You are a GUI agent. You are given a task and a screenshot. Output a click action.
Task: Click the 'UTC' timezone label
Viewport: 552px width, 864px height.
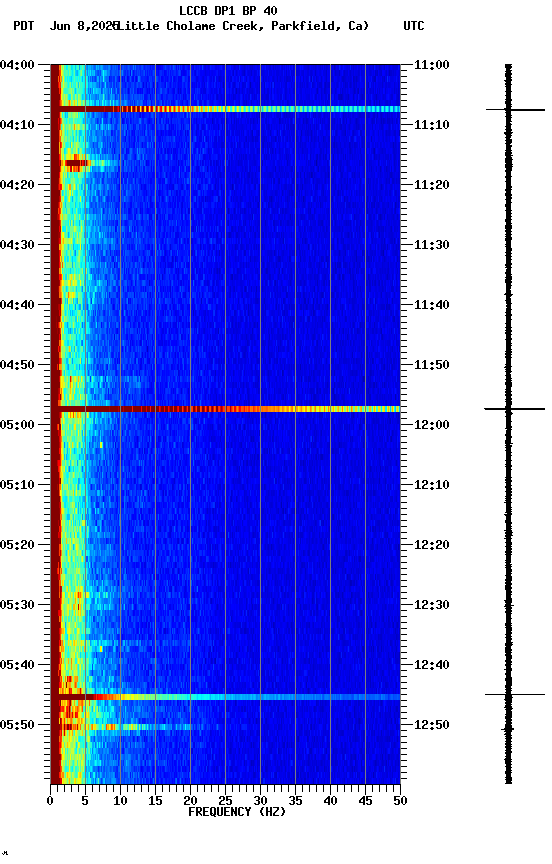tap(414, 26)
